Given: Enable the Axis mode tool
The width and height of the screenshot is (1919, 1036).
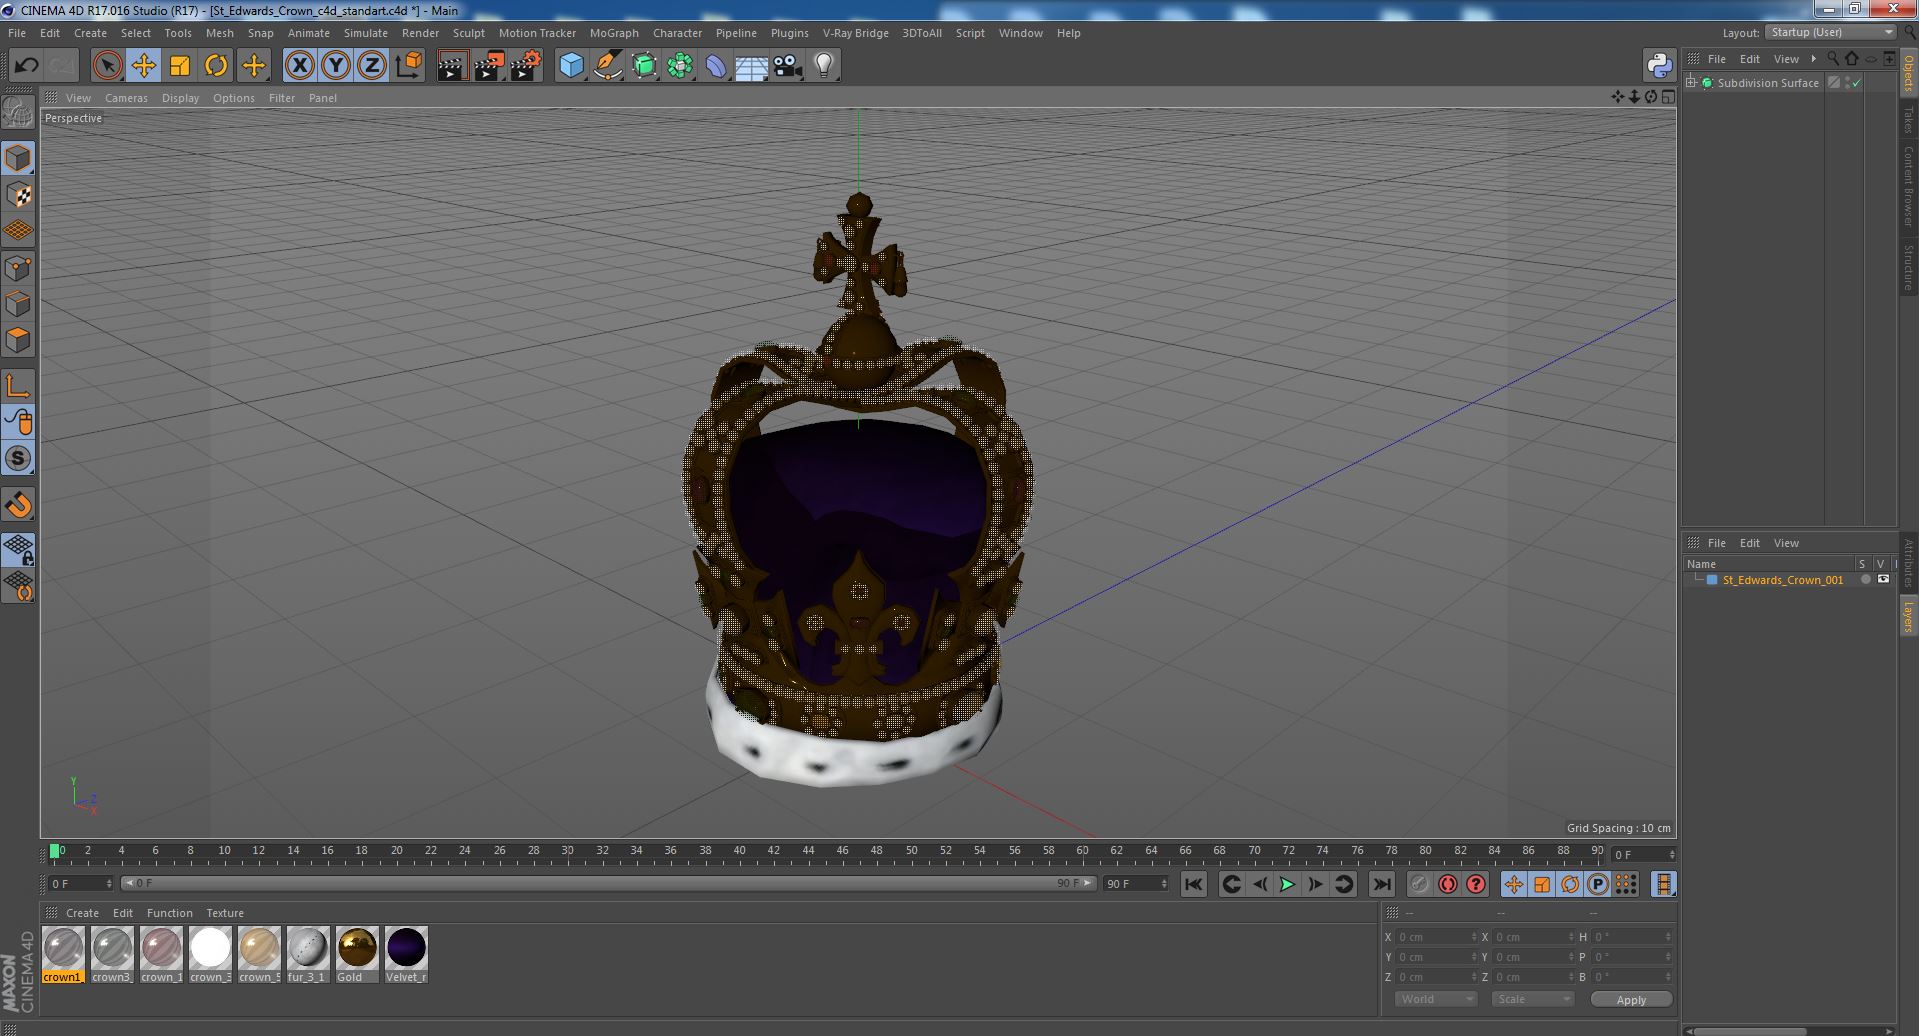Looking at the screenshot, I should tap(19, 386).
